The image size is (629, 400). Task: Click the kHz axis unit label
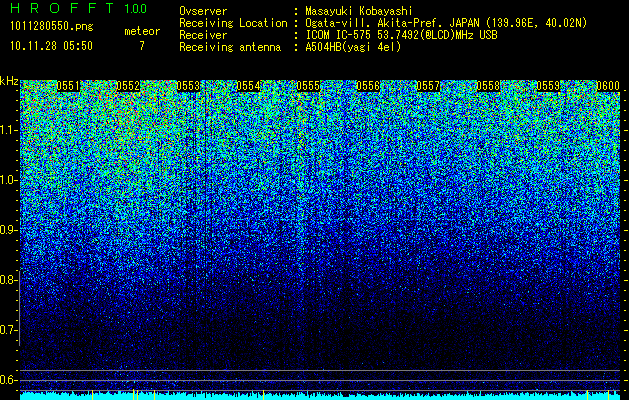(9, 81)
